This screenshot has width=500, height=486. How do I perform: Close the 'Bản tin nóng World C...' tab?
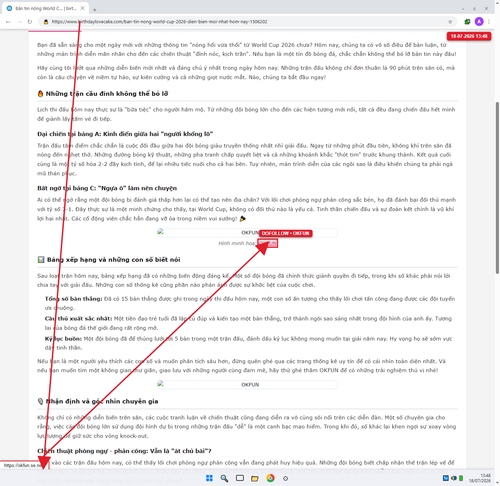83,8
